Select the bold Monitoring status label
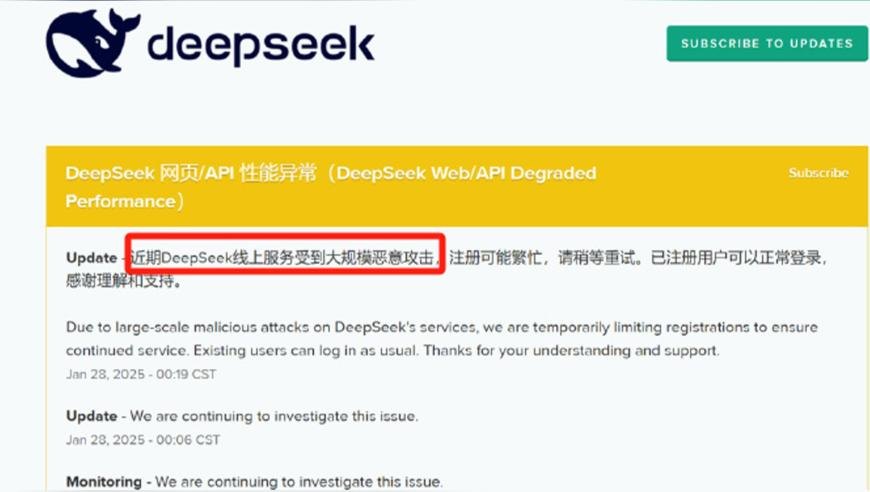This screenshot has width=870, height=492. coord(104,481)
